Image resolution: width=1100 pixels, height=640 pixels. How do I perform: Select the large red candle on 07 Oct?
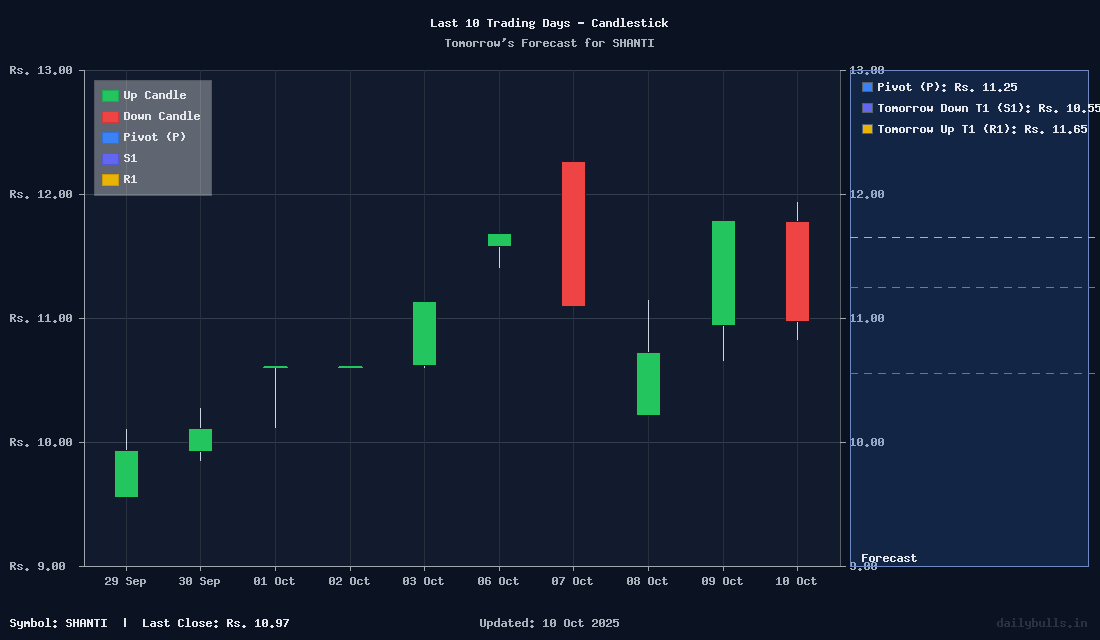pyautogui.click(x=573, y=234)
